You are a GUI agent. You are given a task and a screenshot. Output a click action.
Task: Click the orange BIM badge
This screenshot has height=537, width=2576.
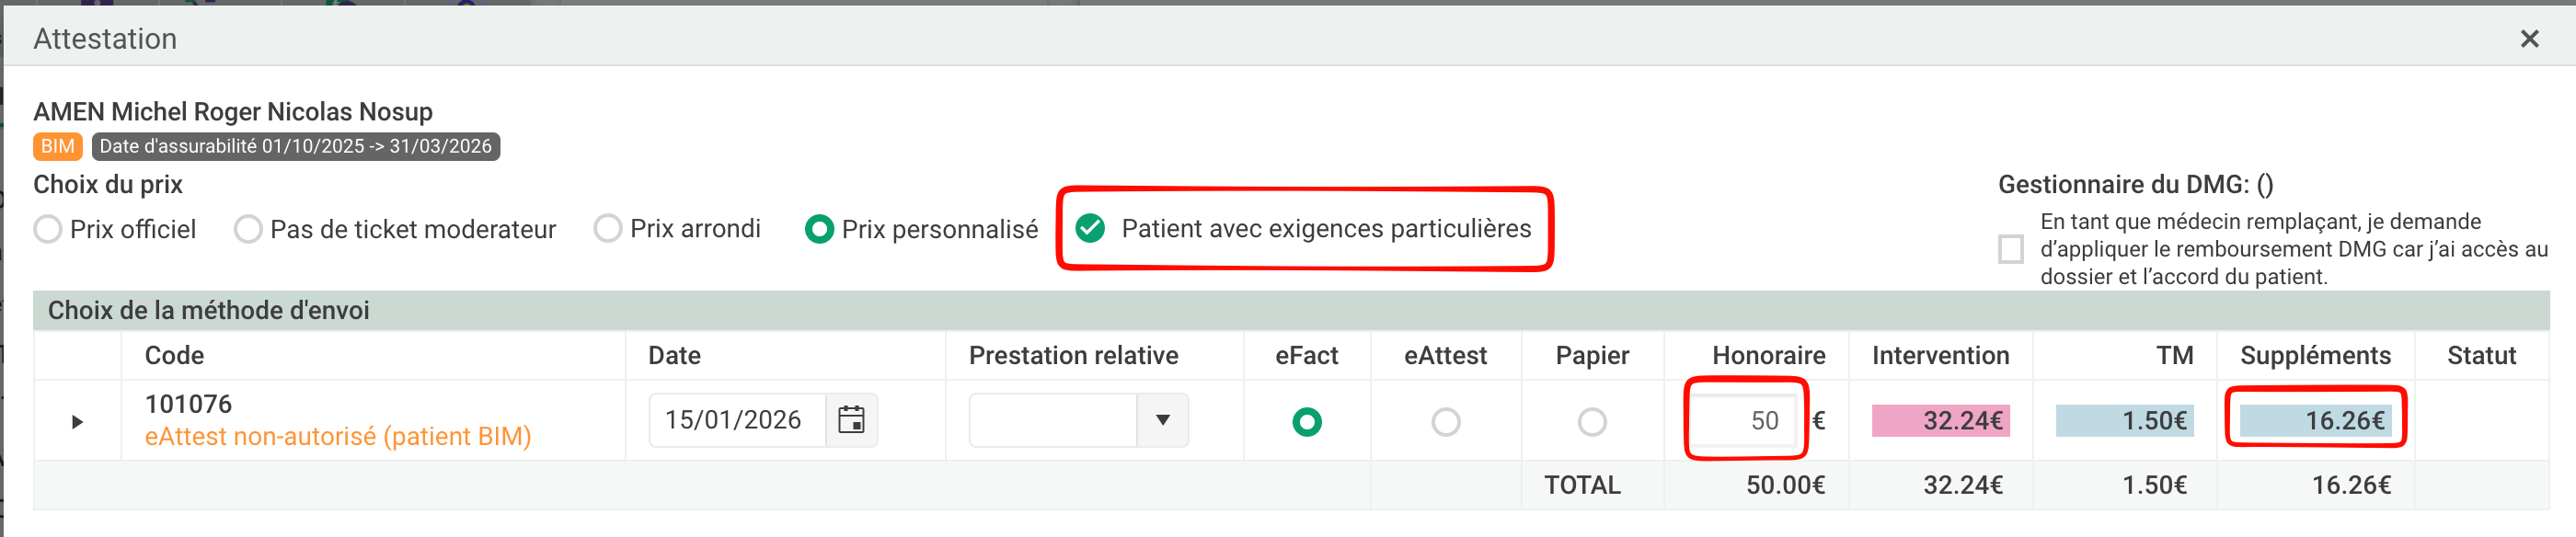58,147
